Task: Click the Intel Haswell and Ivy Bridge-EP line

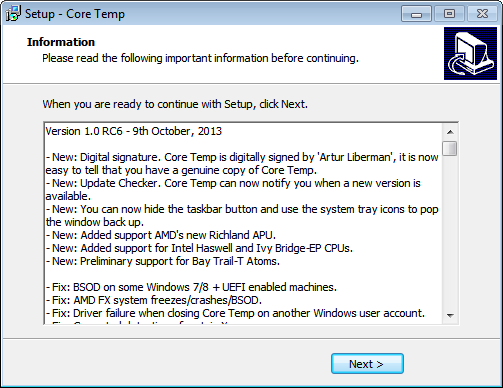Action: click(199, 248)
